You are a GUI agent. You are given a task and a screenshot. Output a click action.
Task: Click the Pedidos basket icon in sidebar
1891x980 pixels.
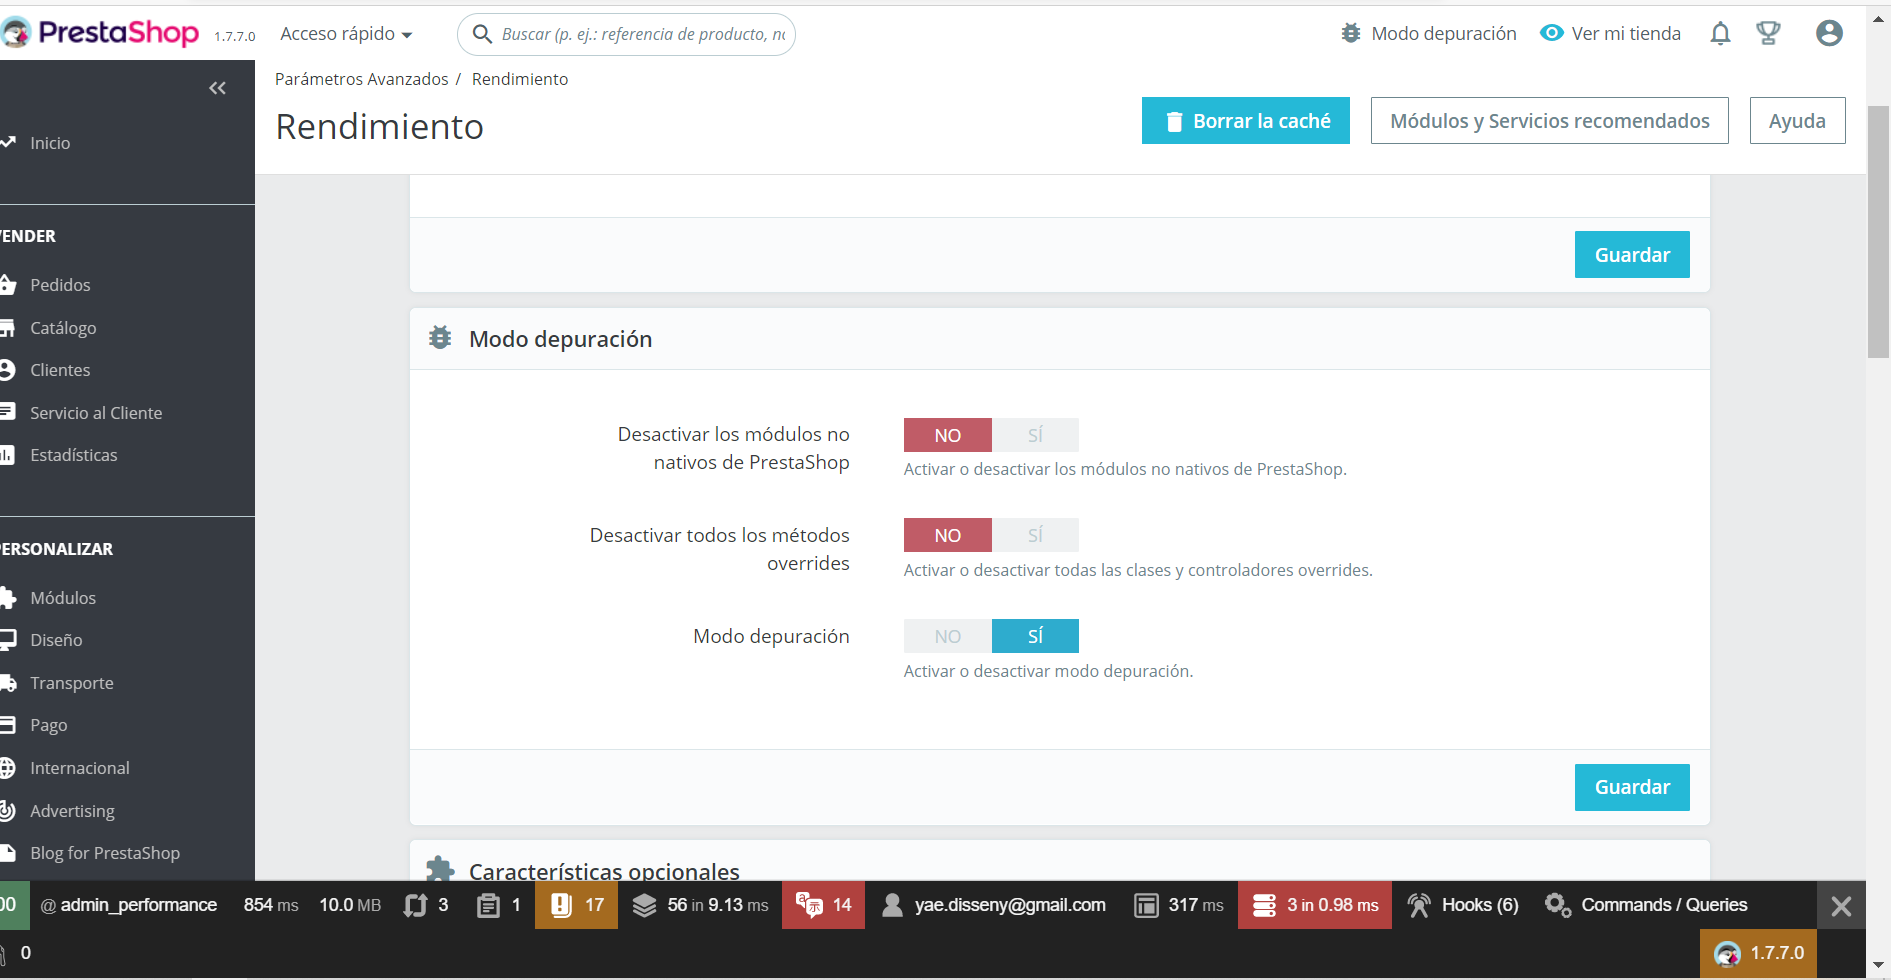coord(7,285)
